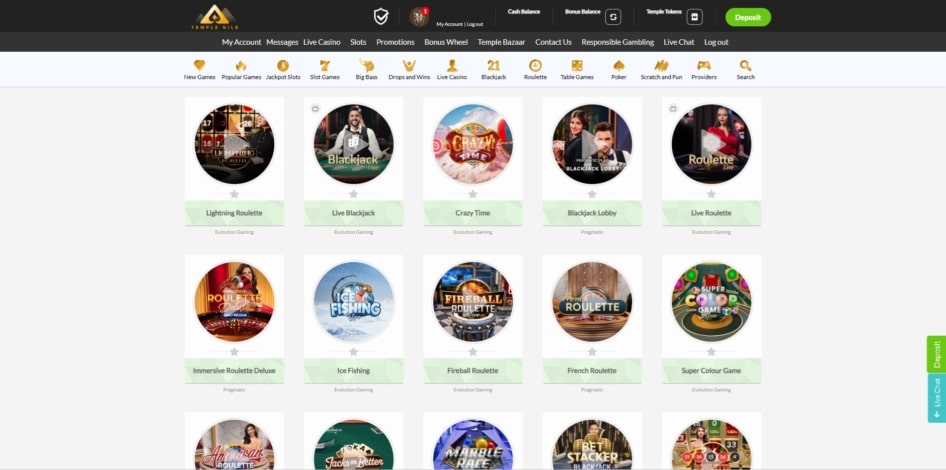Click the Log out link near avatar
The image size is (946, 470).
(x=474, y=23)
